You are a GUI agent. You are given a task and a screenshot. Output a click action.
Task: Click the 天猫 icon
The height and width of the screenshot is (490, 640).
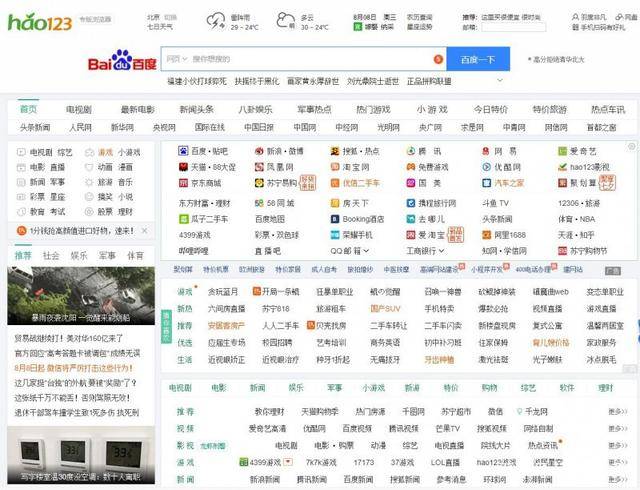pos(183,167)
